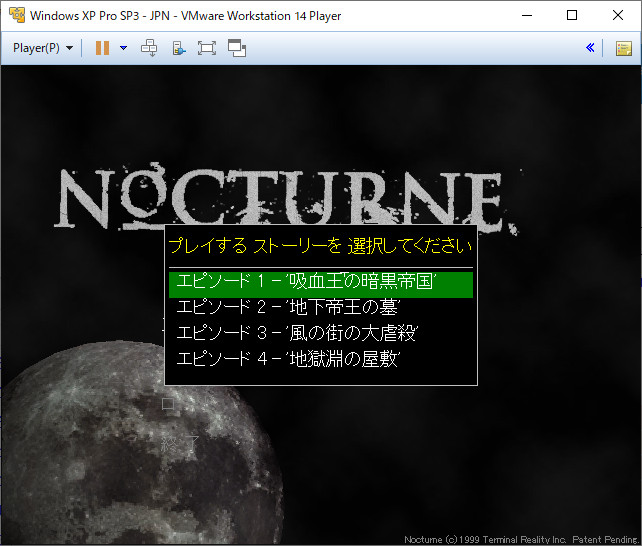Close the VMware Player window
This screenshot has height=546, width=642.
point(617,16)
